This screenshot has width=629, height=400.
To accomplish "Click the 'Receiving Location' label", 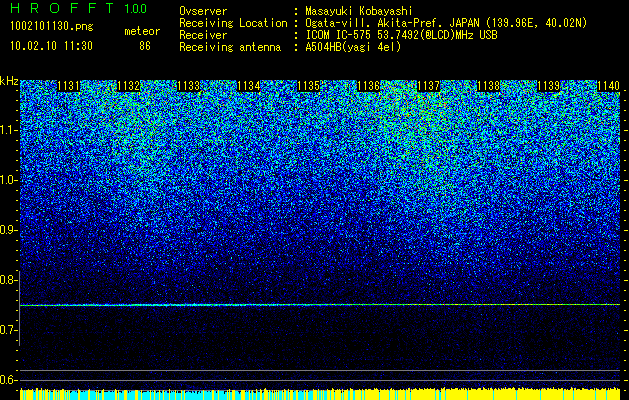I will pyautogui.click(x=233, y=23).
